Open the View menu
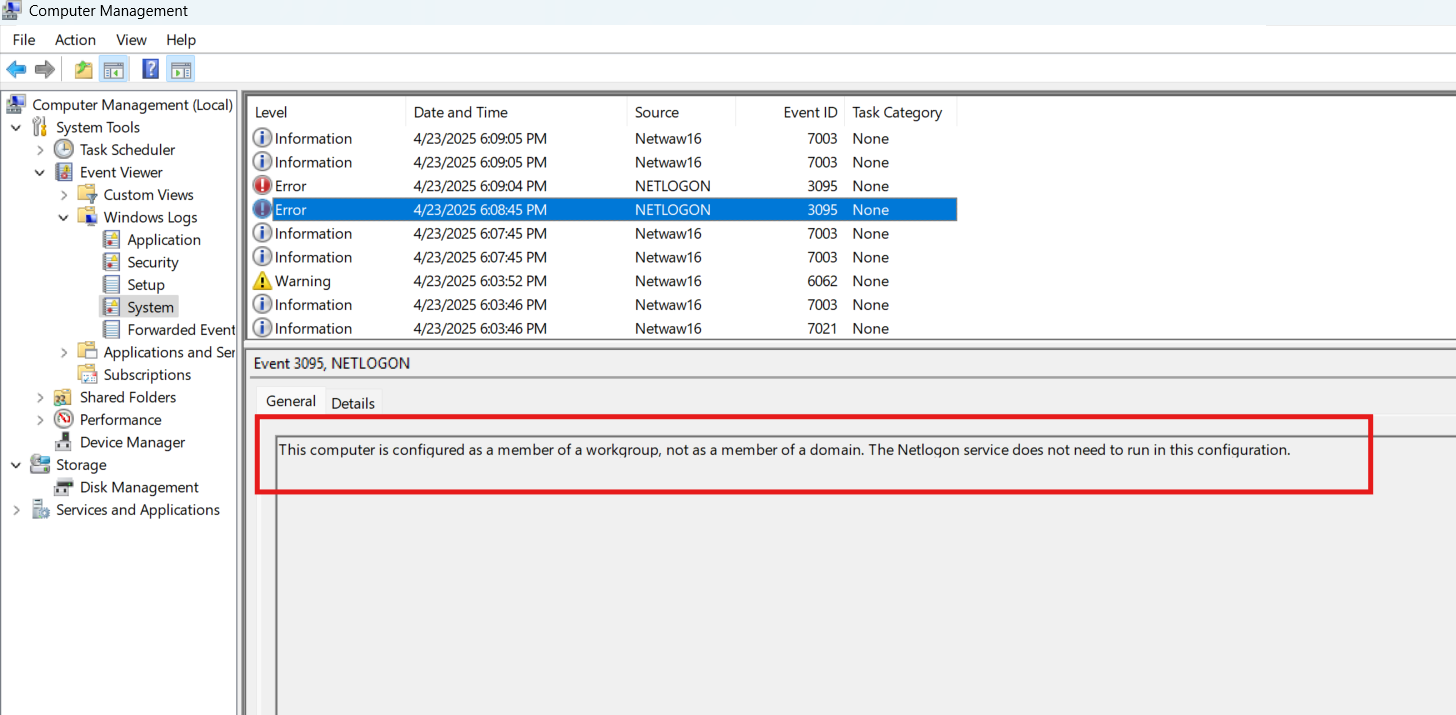 point(131,40)
